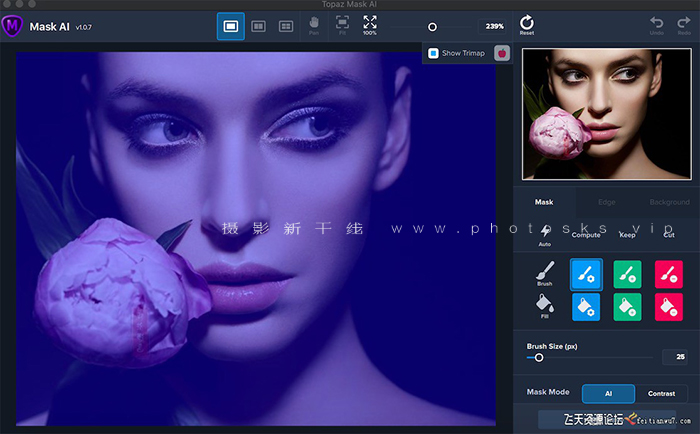This screenshot has height=434, width=700.
Task: Set Mask Mode to Contrast
Action: click(x=661, y=393)
